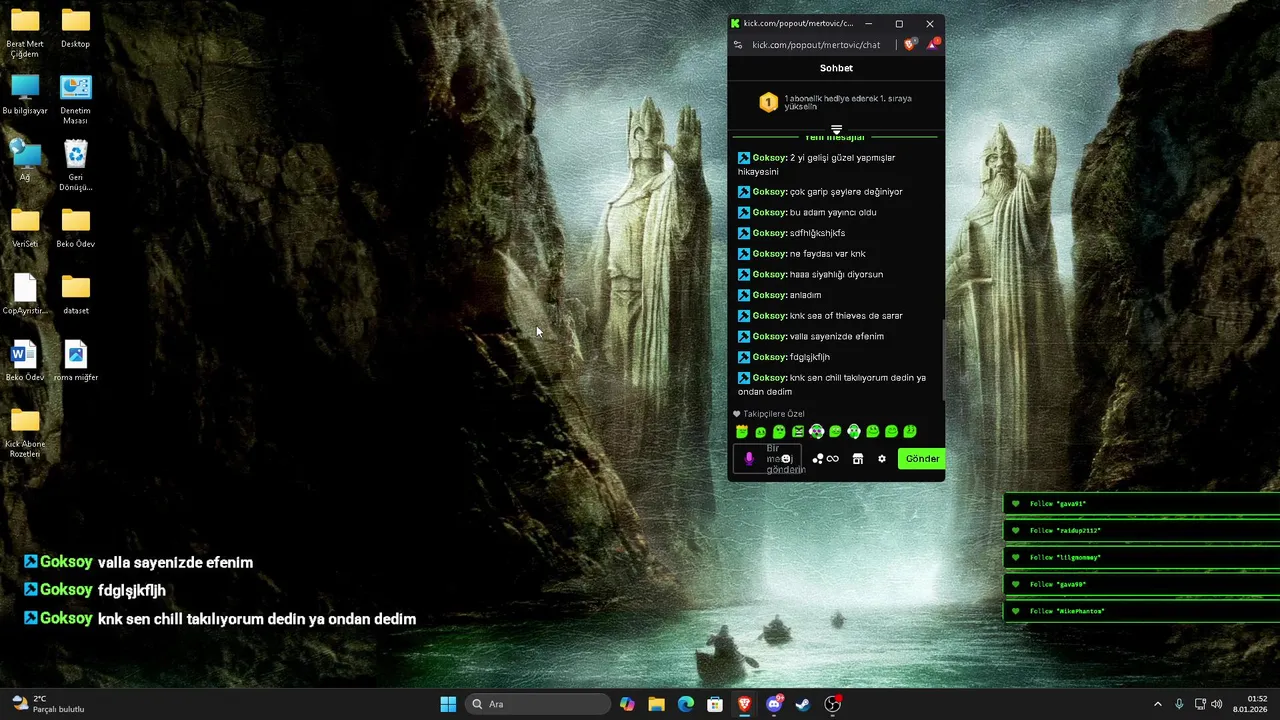Image resolution: width=1280 pixels, height=720 pixels.
Task: Select the Desktop folder icon
Action: [75, 28]
